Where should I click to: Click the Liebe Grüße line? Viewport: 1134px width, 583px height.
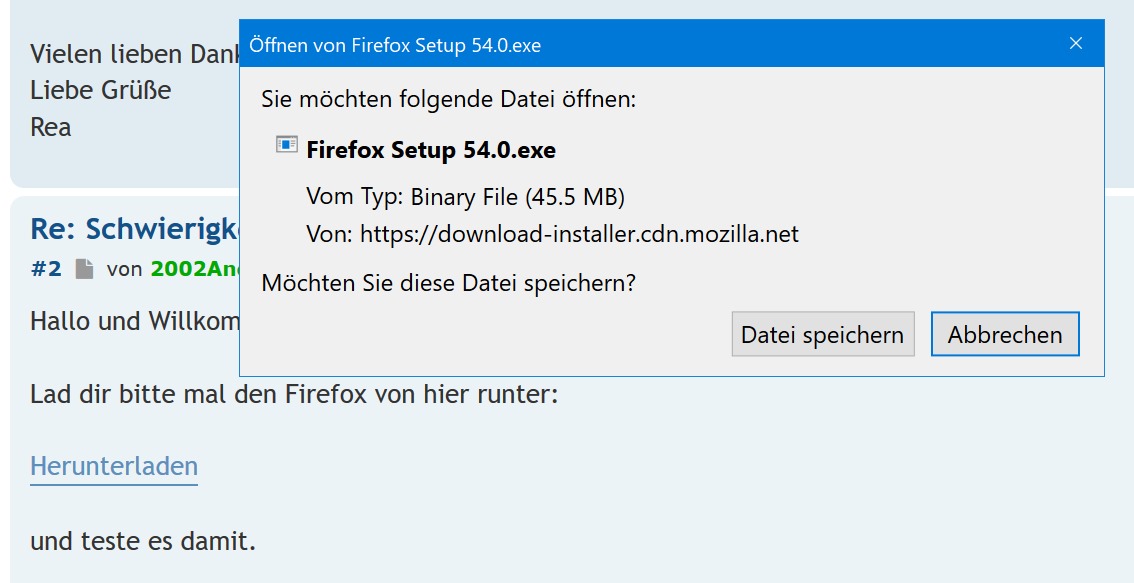coord(100,91)
